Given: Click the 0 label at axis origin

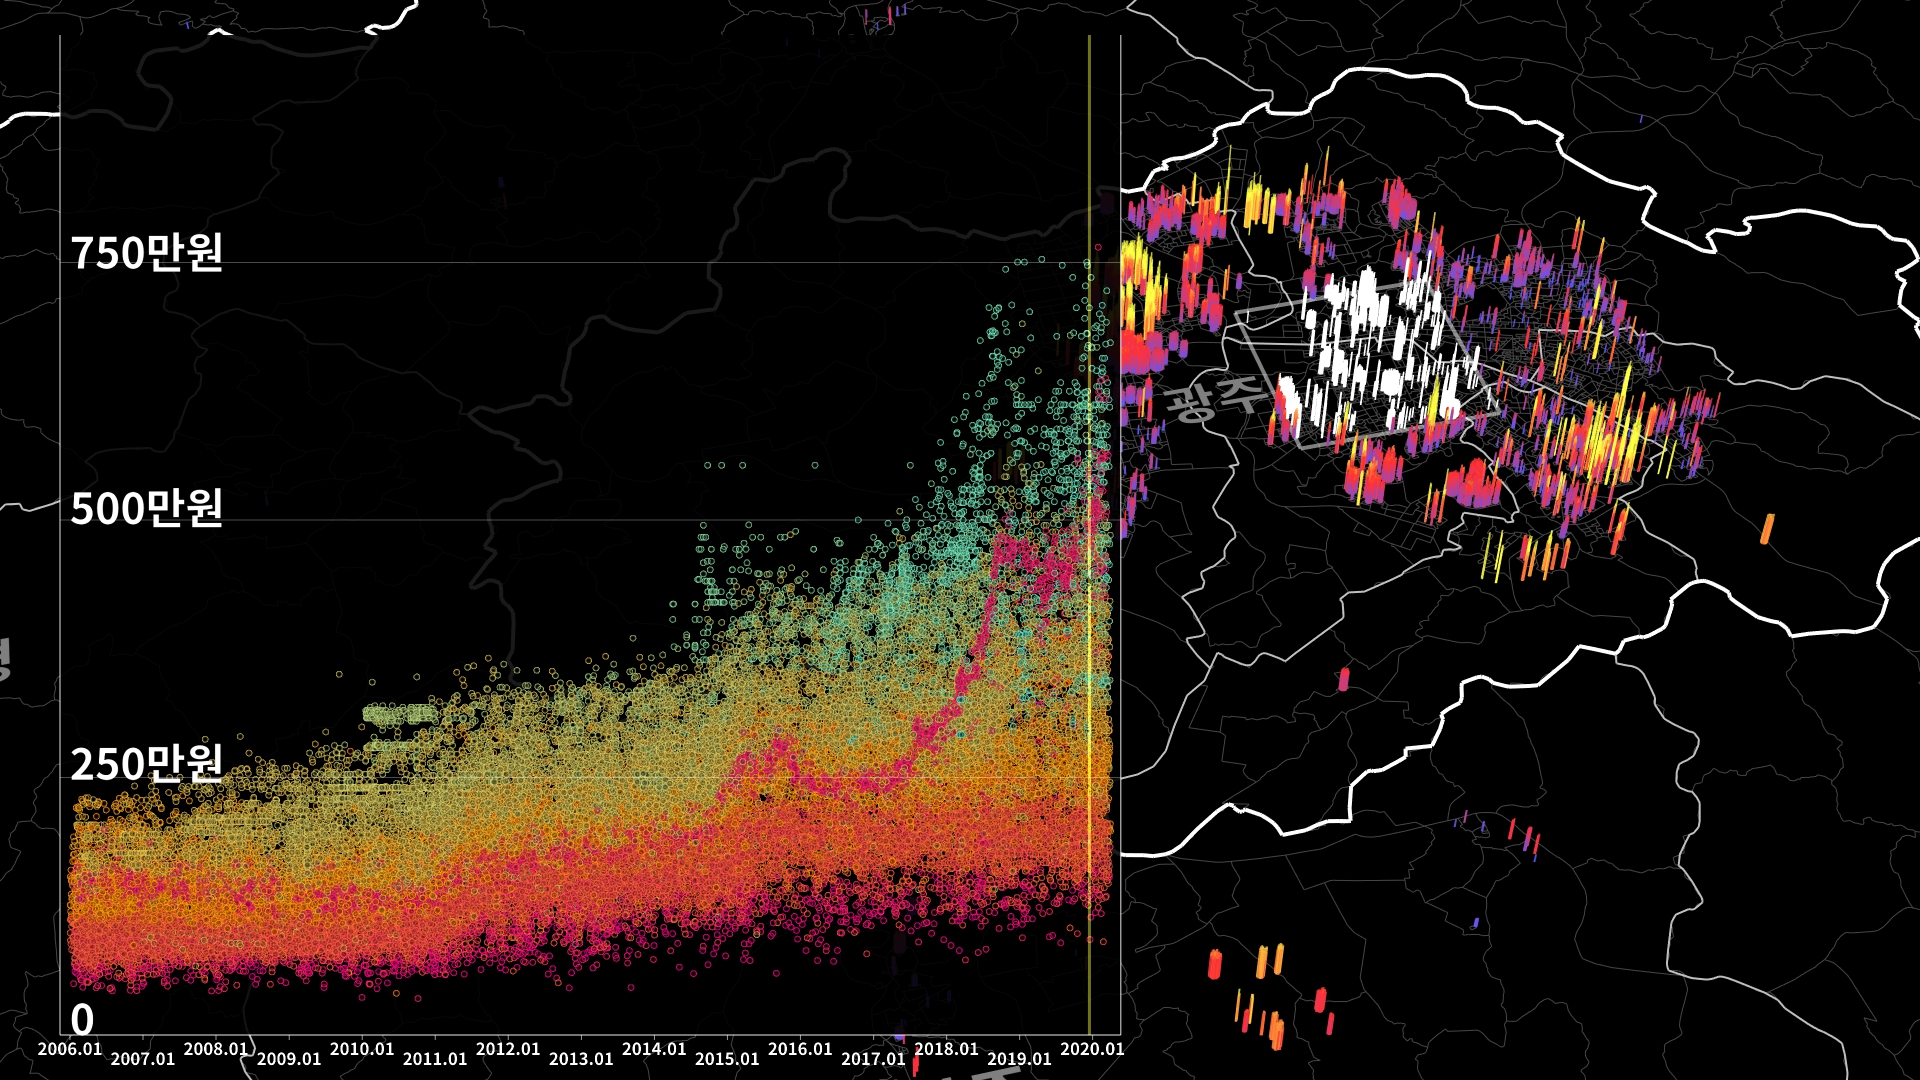Looking at the screenshot, I should 82,1020.
